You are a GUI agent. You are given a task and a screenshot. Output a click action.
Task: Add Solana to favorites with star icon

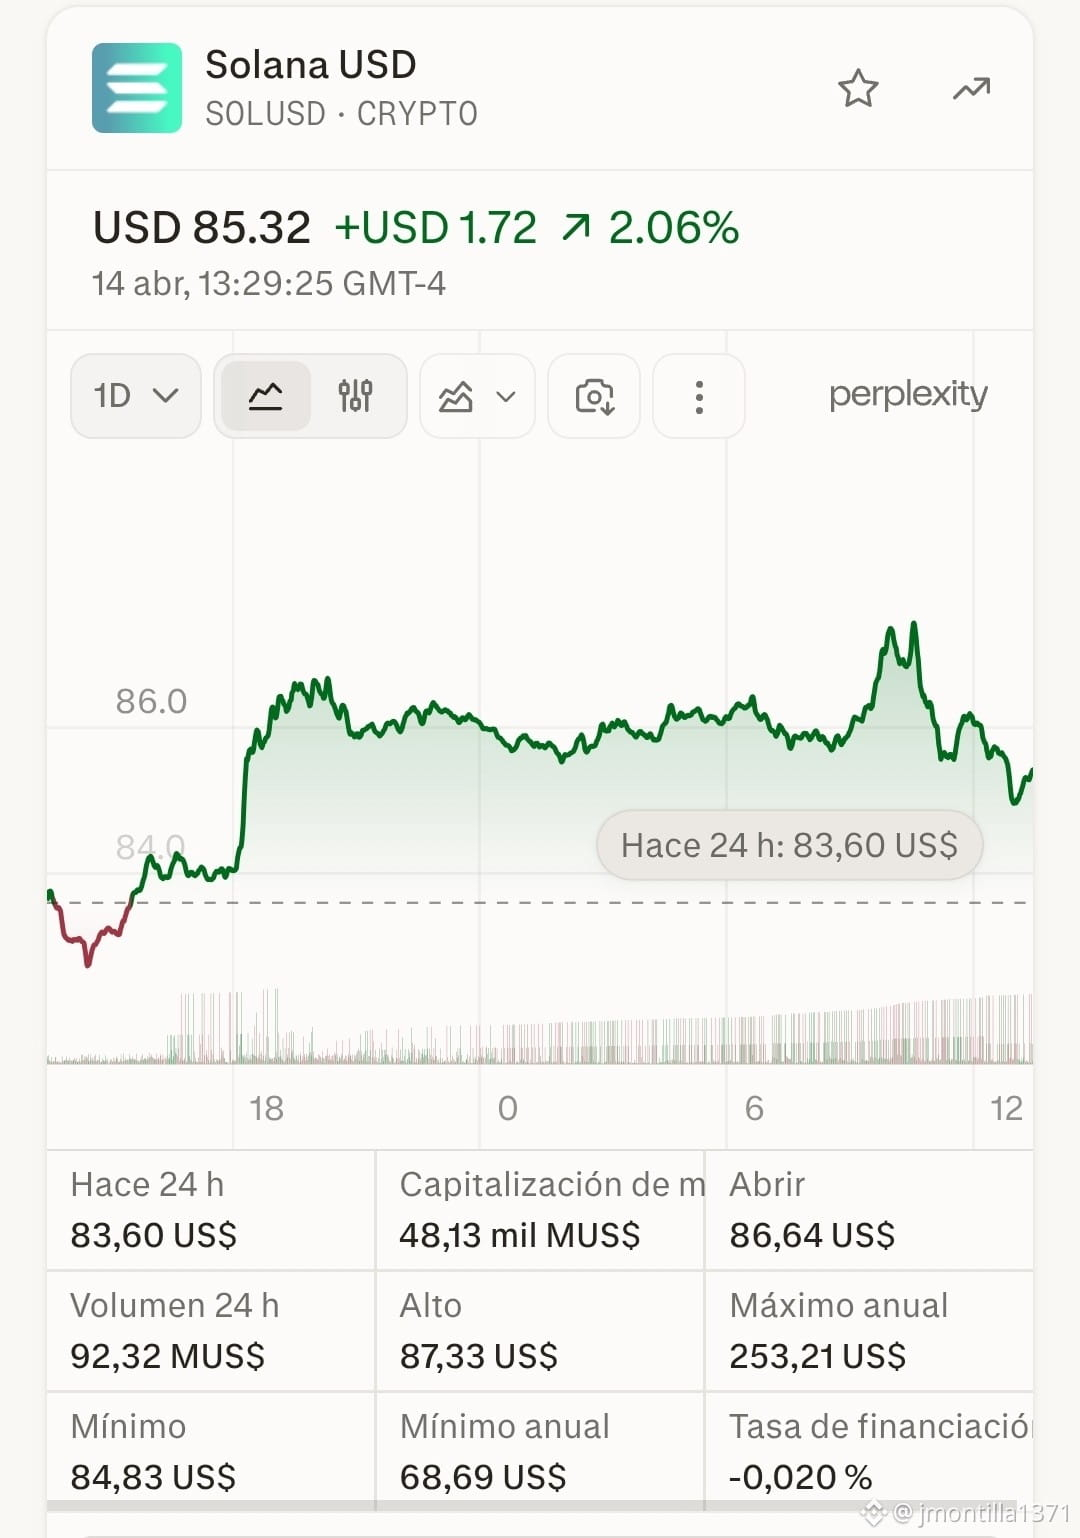pyautogui.click(x=858, y=89)
